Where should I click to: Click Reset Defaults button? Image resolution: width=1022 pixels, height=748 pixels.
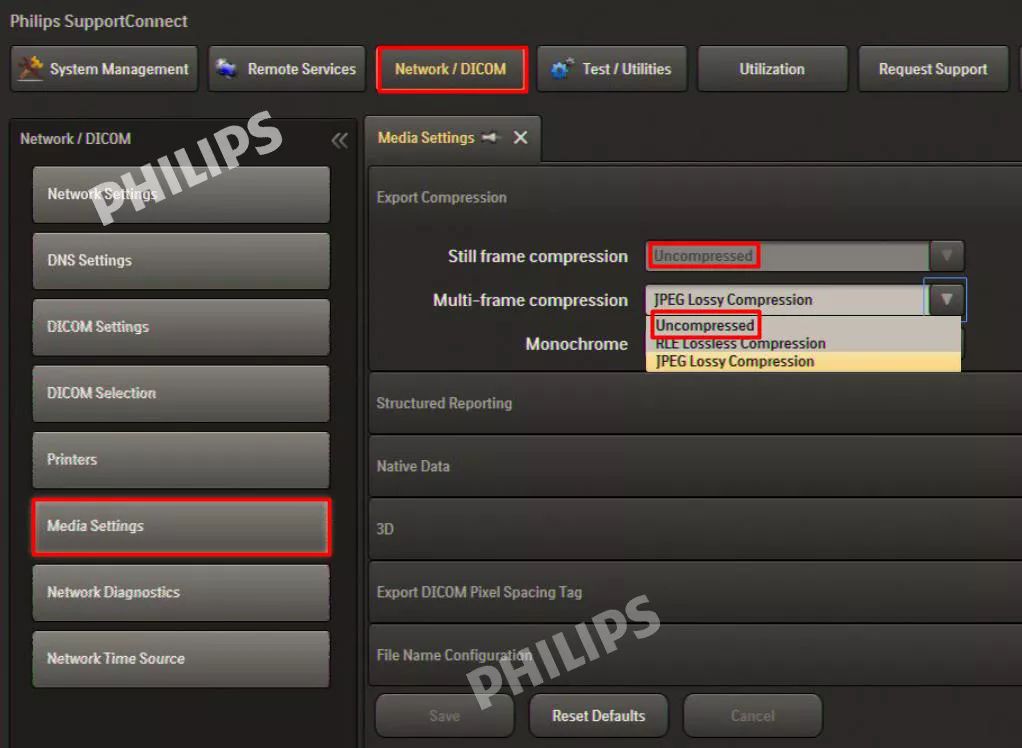pos(598,715)
